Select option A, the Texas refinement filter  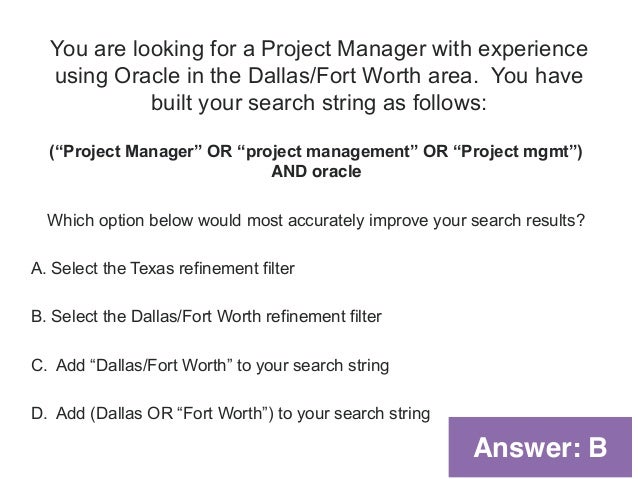pyautogui.click(x=163, y=270)
